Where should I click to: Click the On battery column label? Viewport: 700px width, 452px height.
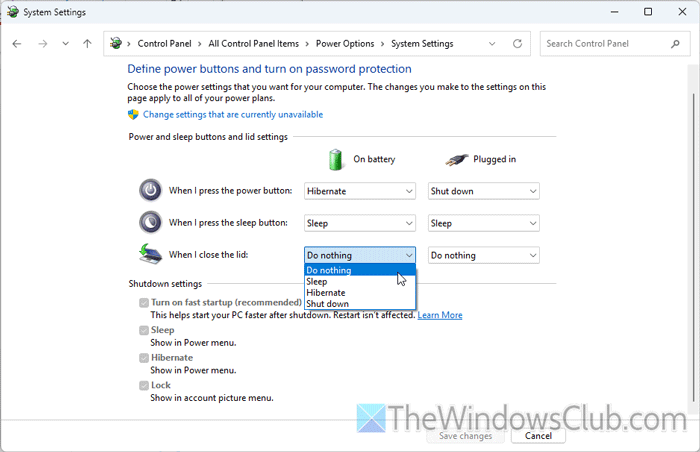374,159
